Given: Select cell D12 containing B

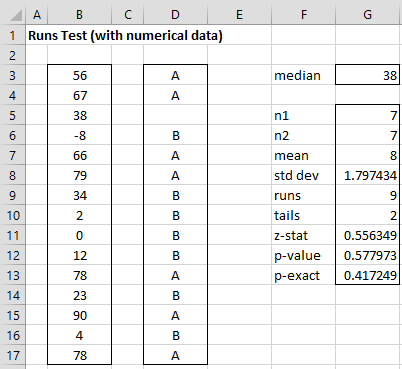Looking at the screenshot, I should pyautogui.click(x=176, y=255).
